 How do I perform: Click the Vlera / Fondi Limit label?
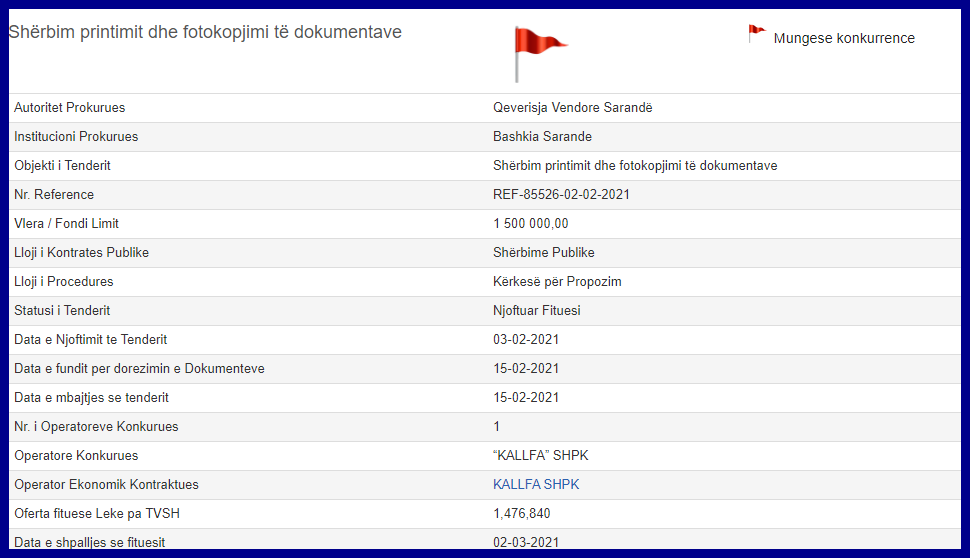tap(66, 224)
